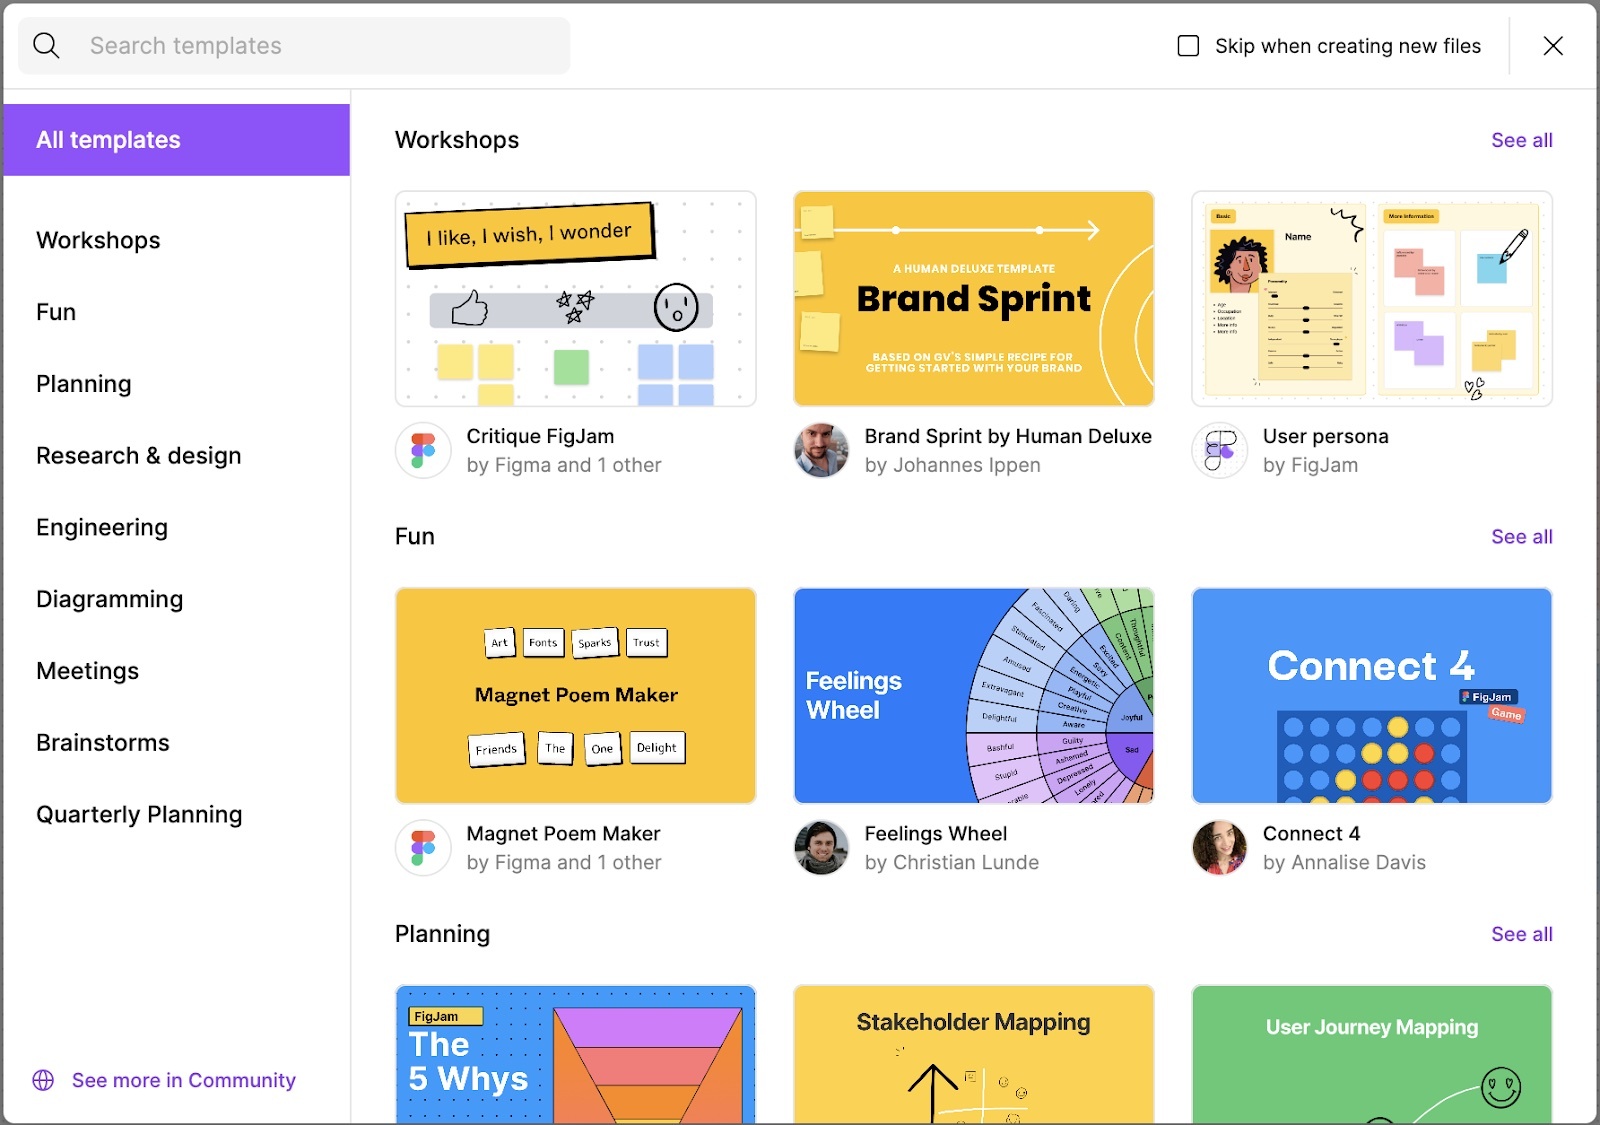
Task: Click Johannes Ippen's avatar
Action: pos(821,450)
